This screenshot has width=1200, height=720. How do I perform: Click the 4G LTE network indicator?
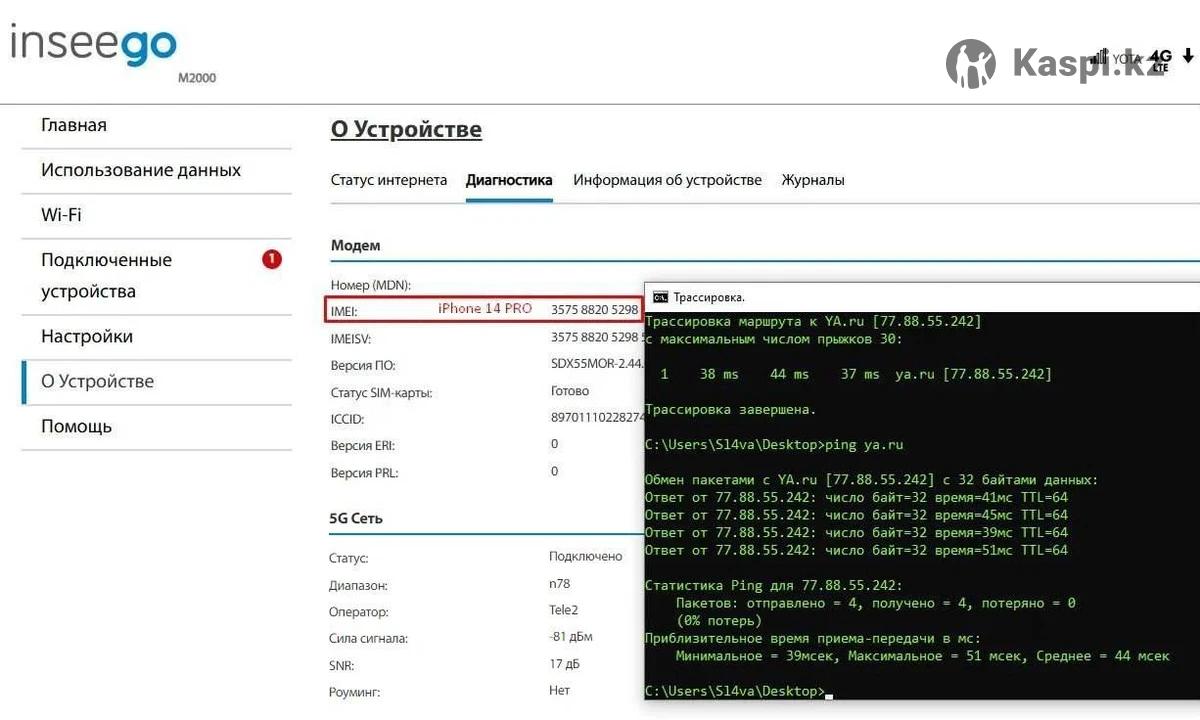pos(1160,60)
